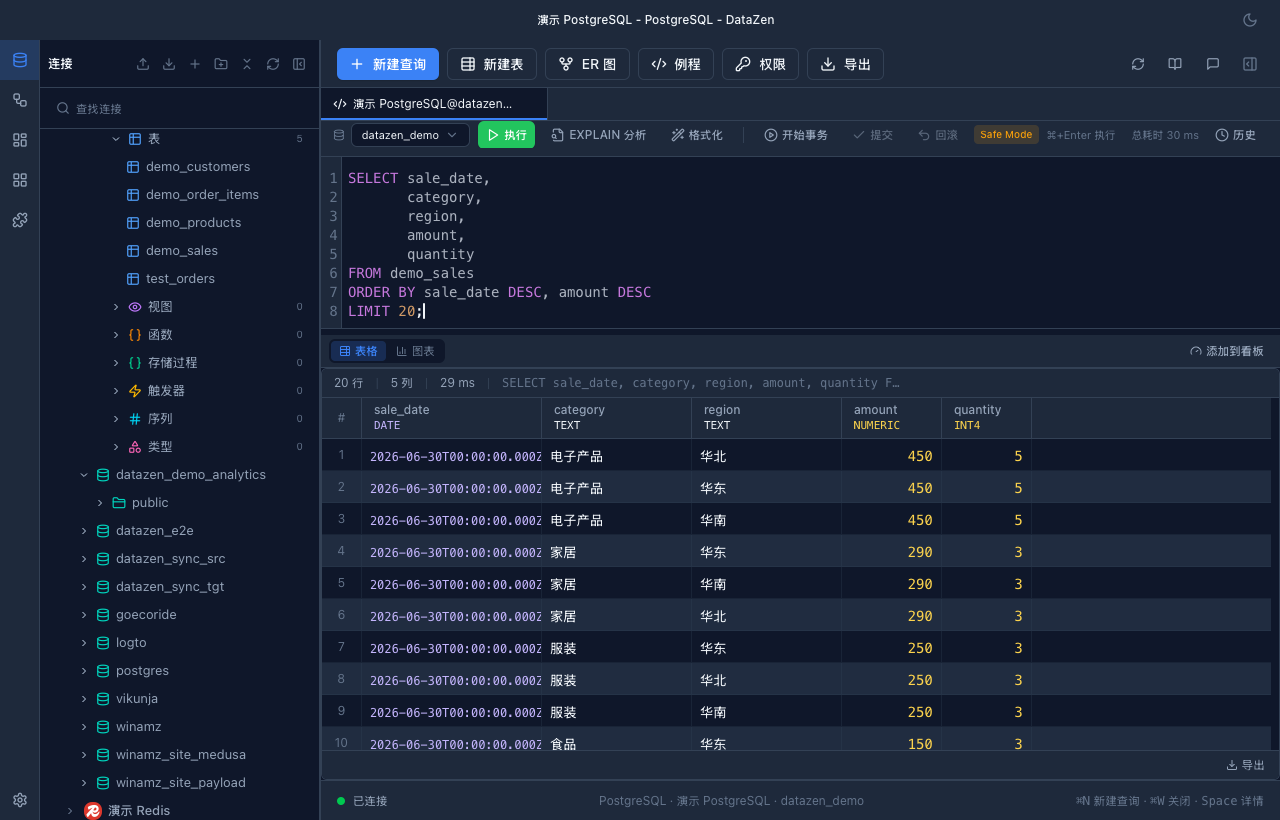
Task: Click 新建查询 button
Action: click(x=388, y=64)
